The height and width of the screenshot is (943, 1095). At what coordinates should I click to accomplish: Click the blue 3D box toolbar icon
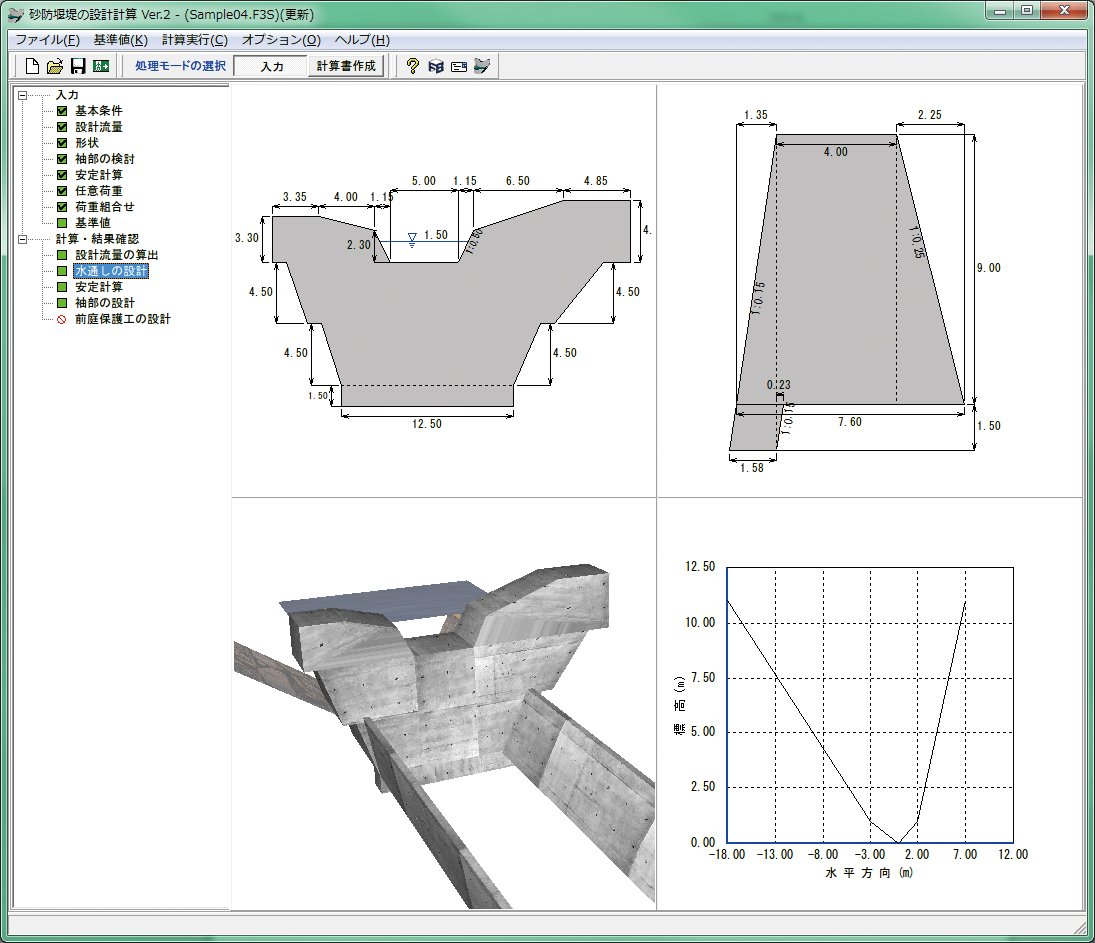click(x=436, y=66)
